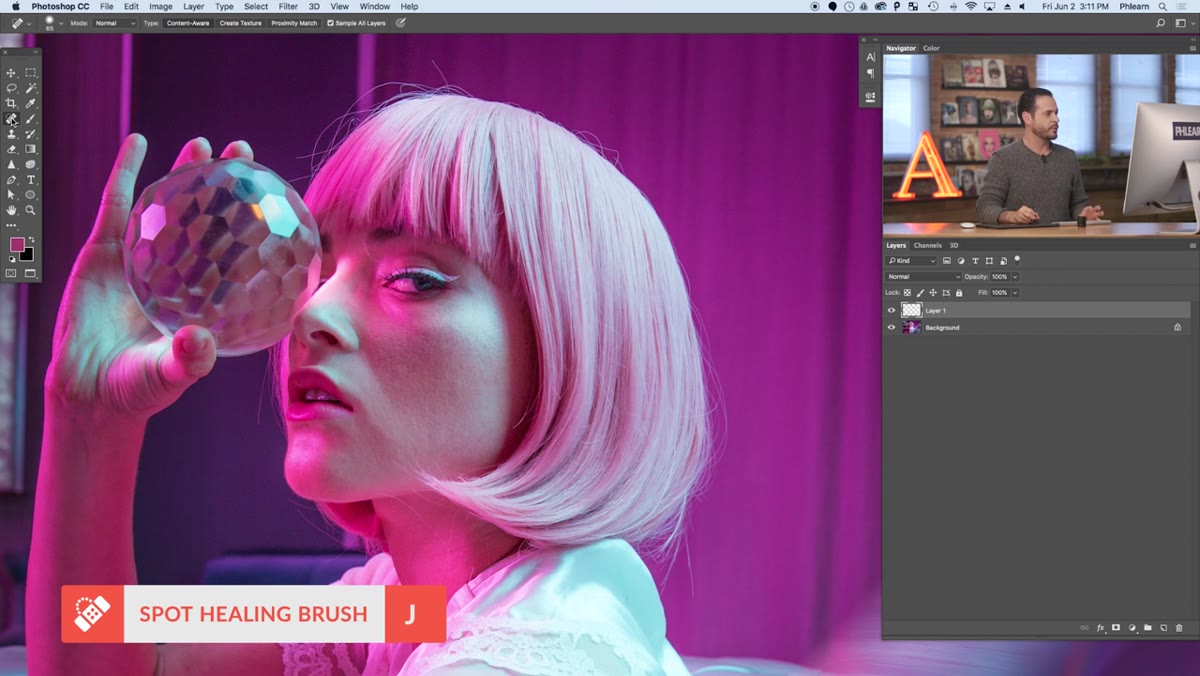Viewport: 1200px width, 676px height.
Task: Select the Sharpen/Blur tool
Action: pos(11,164)
